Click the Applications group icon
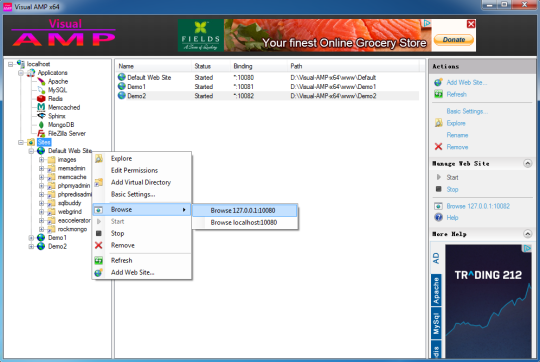This screenshot has height=362, width=540. (x=31, y=73)
